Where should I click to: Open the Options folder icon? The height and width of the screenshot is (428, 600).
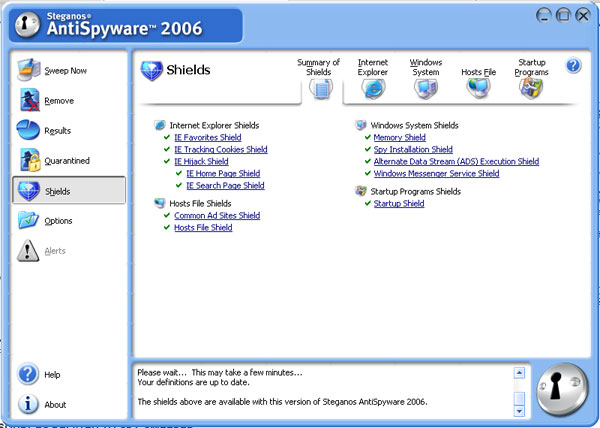[28, 220]
